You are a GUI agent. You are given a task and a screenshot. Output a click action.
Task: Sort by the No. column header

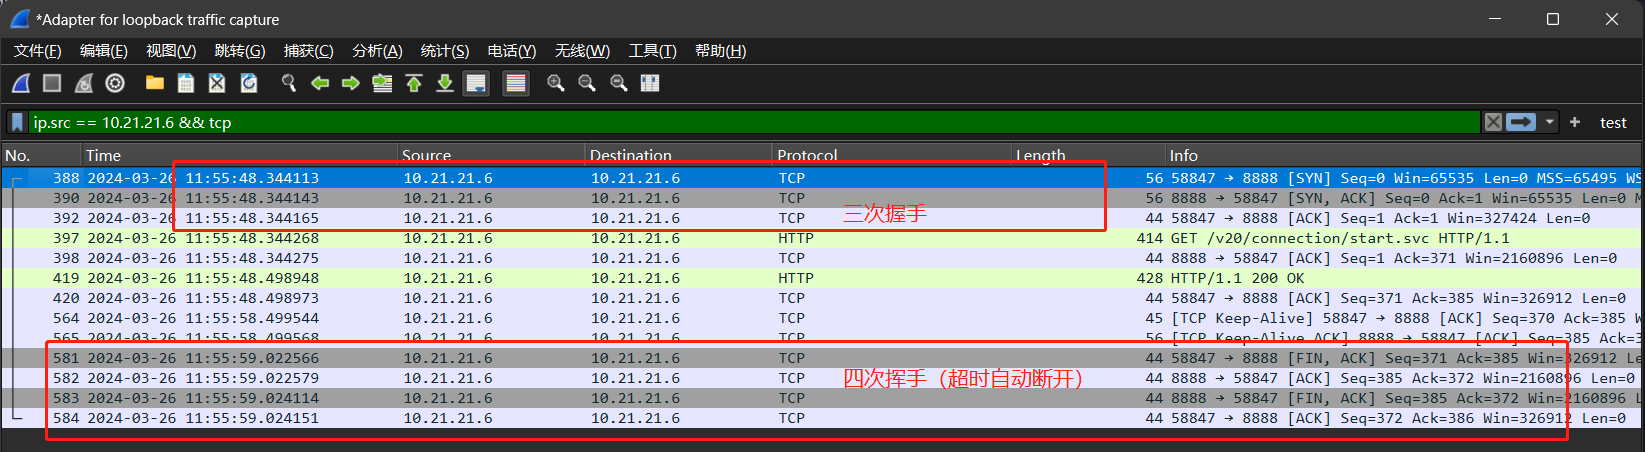point(40,155)
